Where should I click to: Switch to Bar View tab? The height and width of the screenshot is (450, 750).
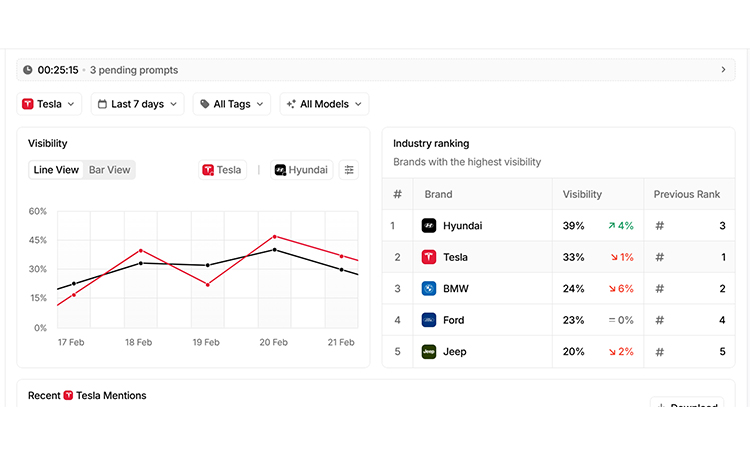(x=110, y=170)
